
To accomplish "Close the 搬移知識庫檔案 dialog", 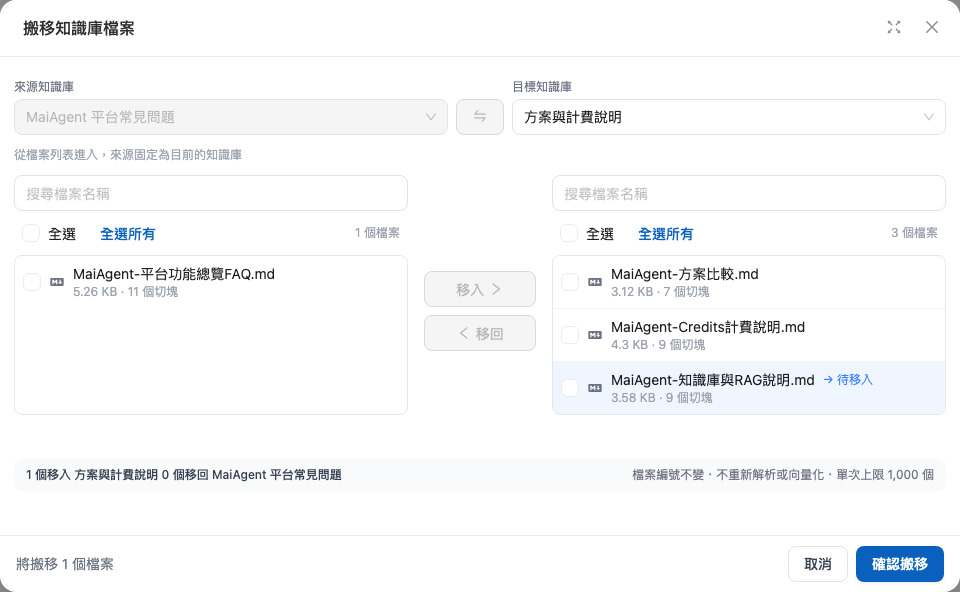I will pyautogui.click(x=932, y=27).
